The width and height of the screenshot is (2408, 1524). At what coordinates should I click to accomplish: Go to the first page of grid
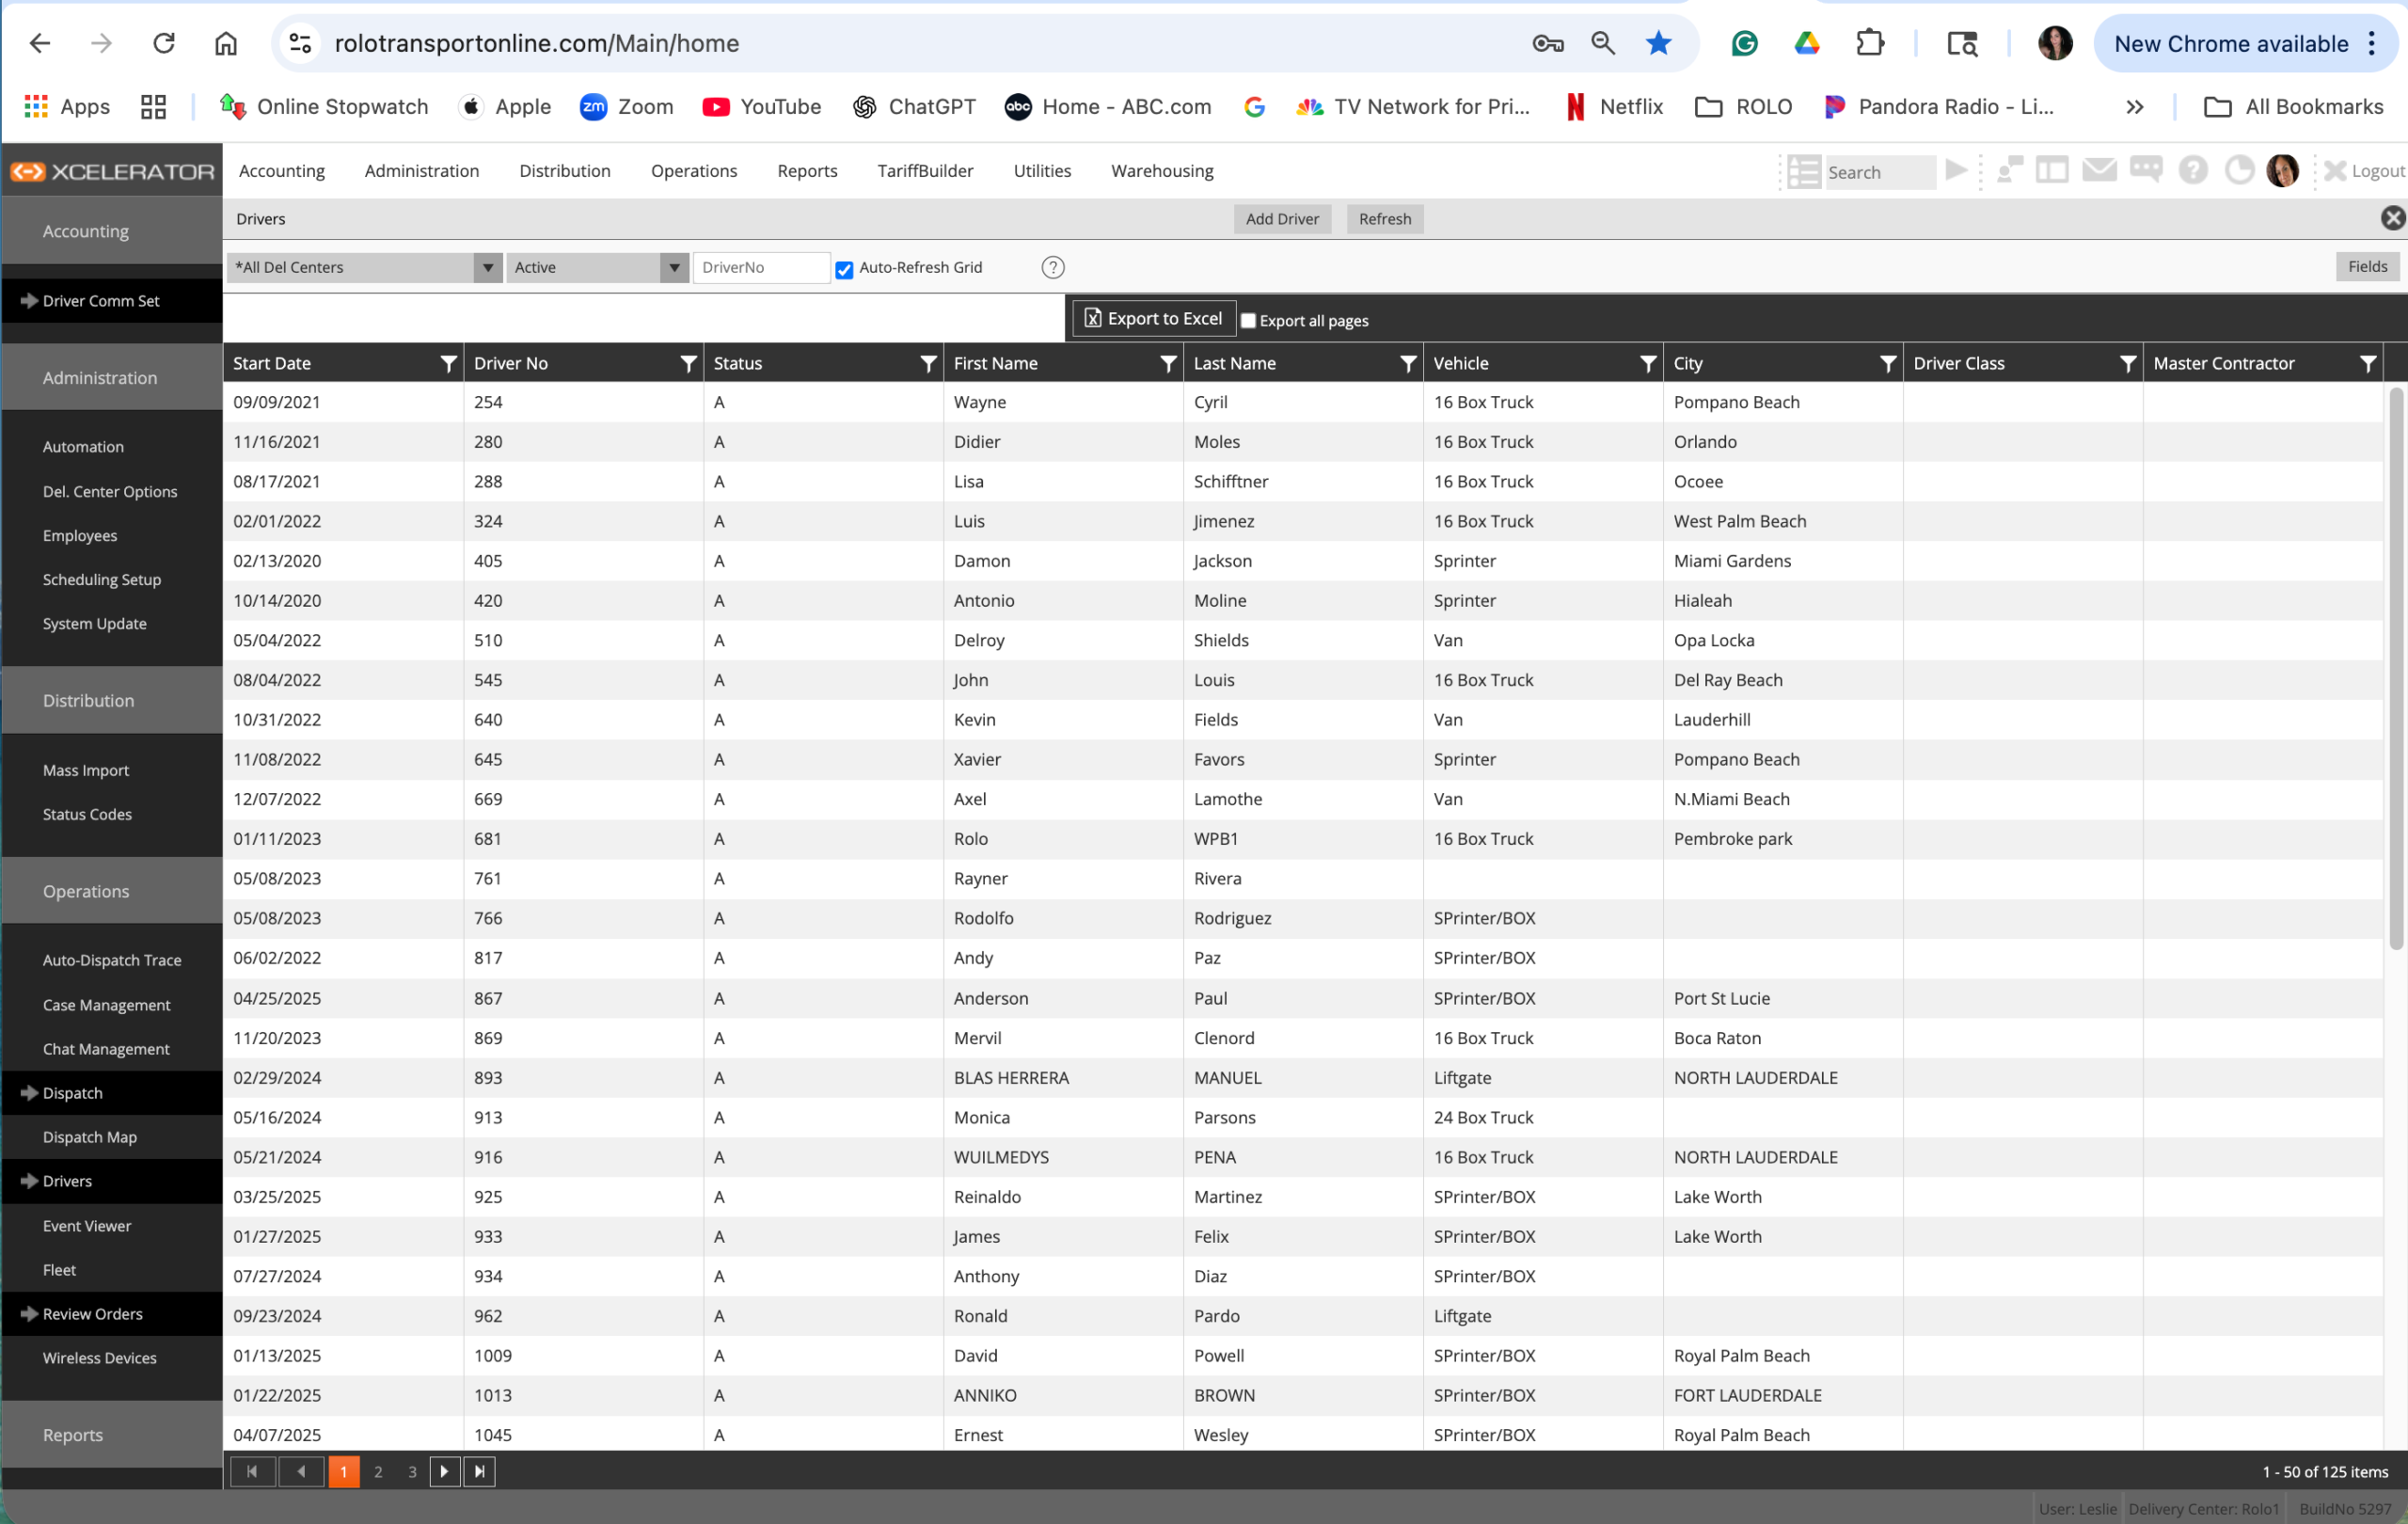coord(253,1471)
